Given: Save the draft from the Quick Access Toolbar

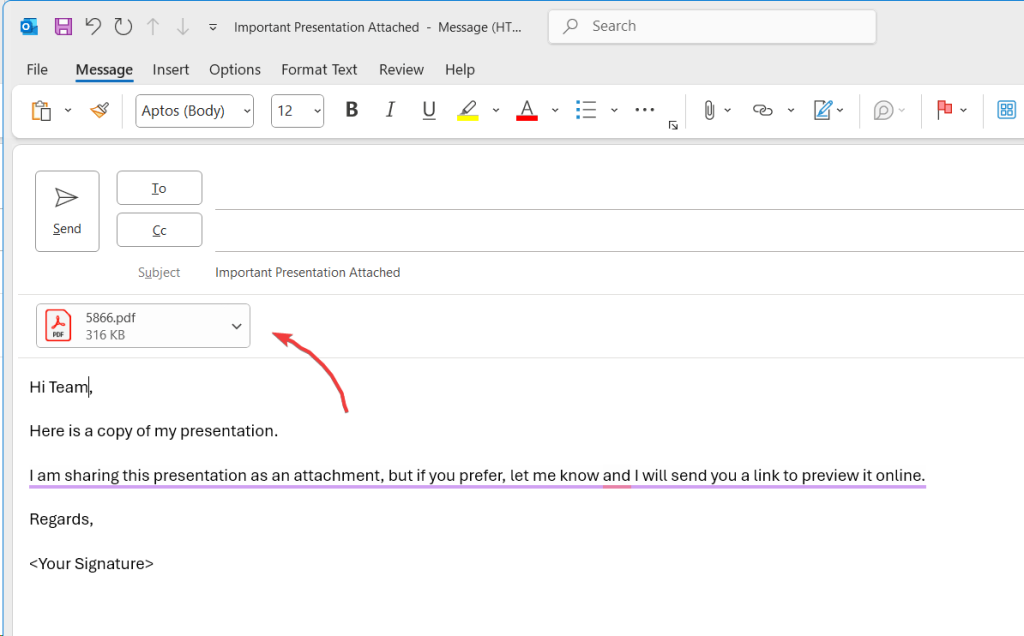Looking at the screenshot, I should pyautogui.click(x=63, y=26).
